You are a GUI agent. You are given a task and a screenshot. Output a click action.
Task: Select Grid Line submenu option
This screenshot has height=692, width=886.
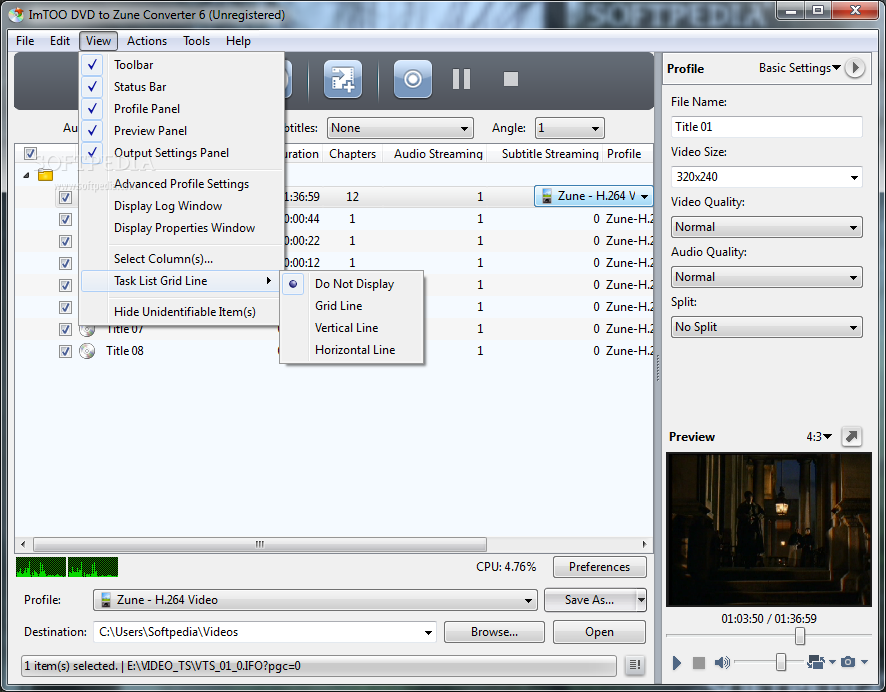coord(351,306)
